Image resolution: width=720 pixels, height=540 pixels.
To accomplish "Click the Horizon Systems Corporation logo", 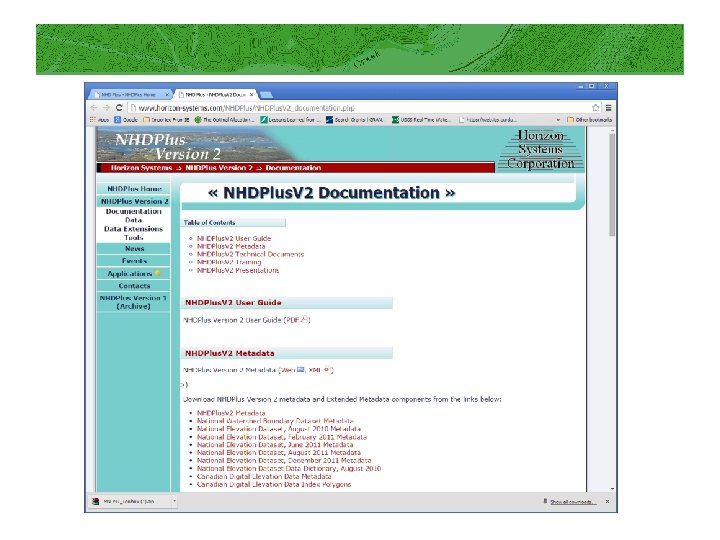I will tap(540, 150).
